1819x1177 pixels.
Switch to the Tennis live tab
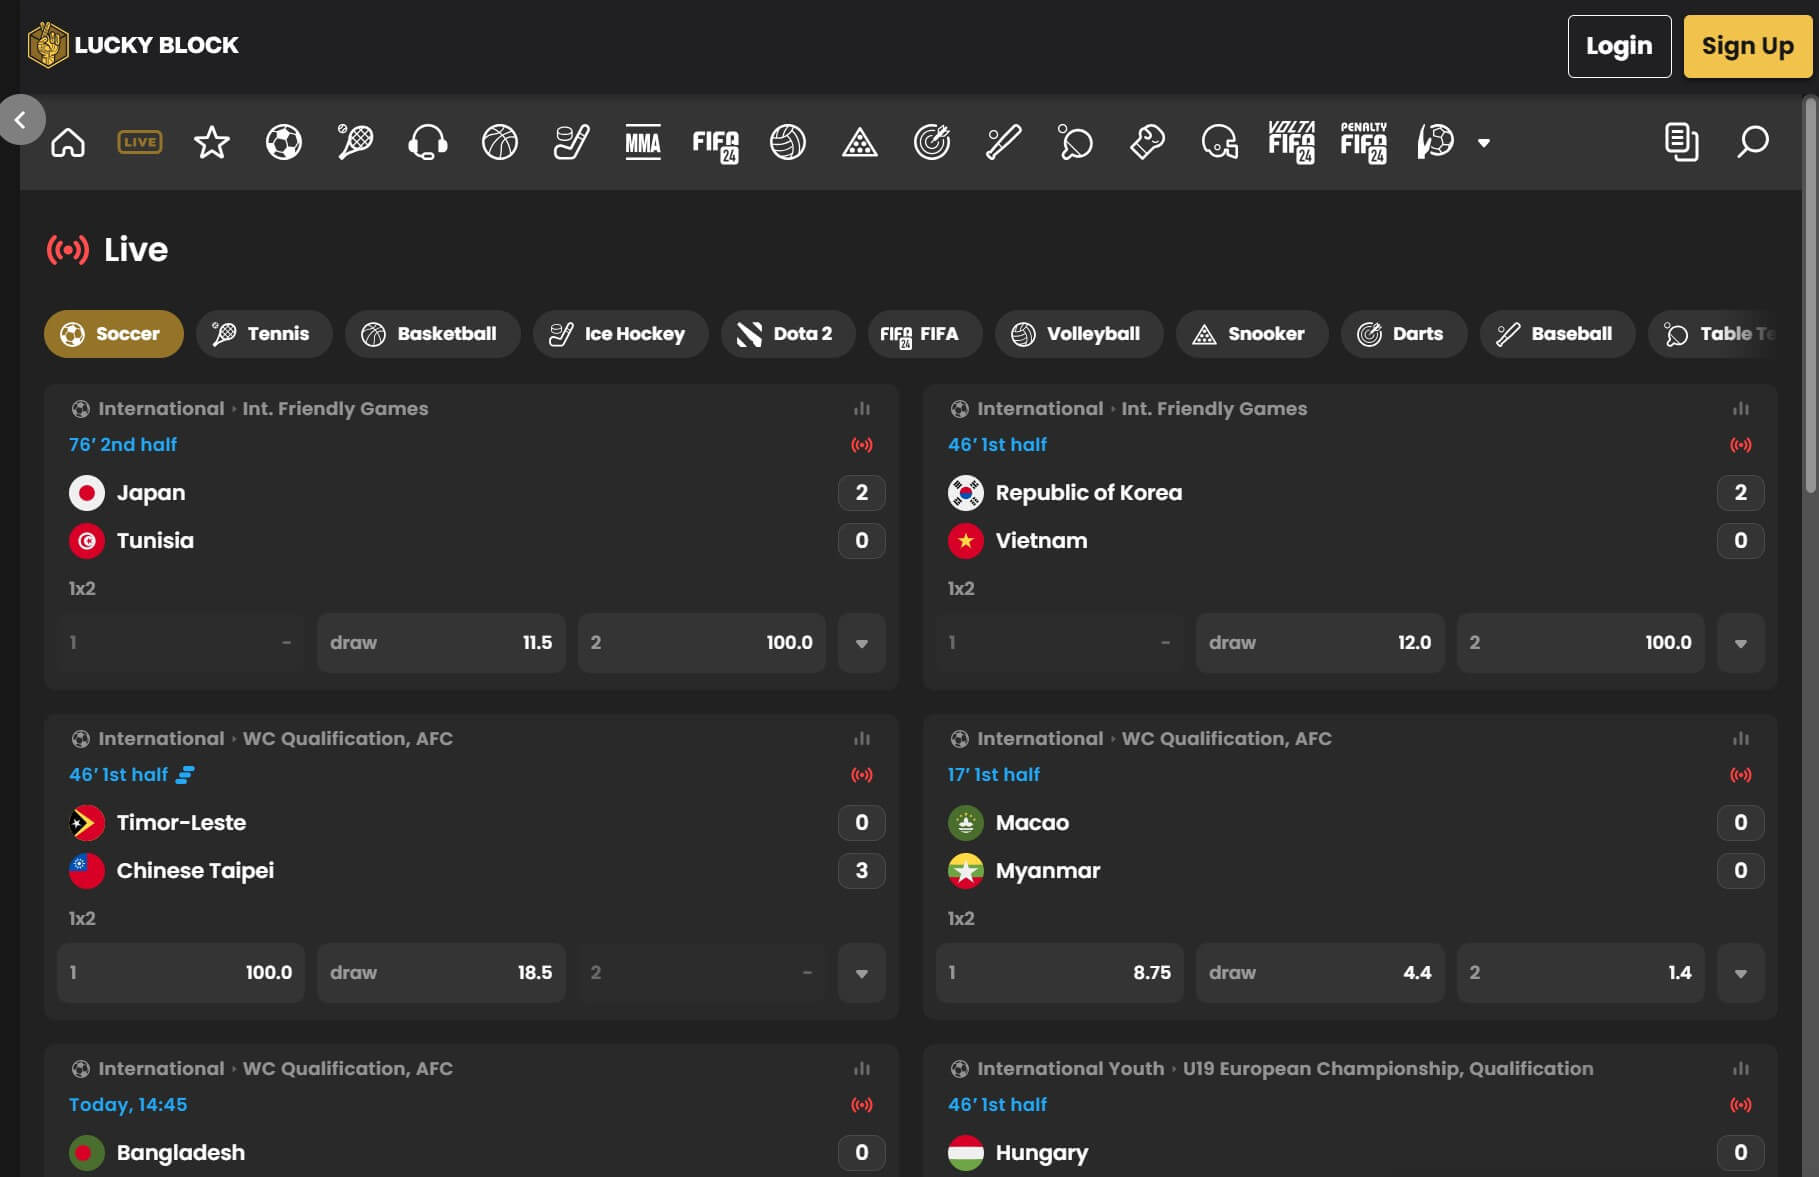pos(264,334)
